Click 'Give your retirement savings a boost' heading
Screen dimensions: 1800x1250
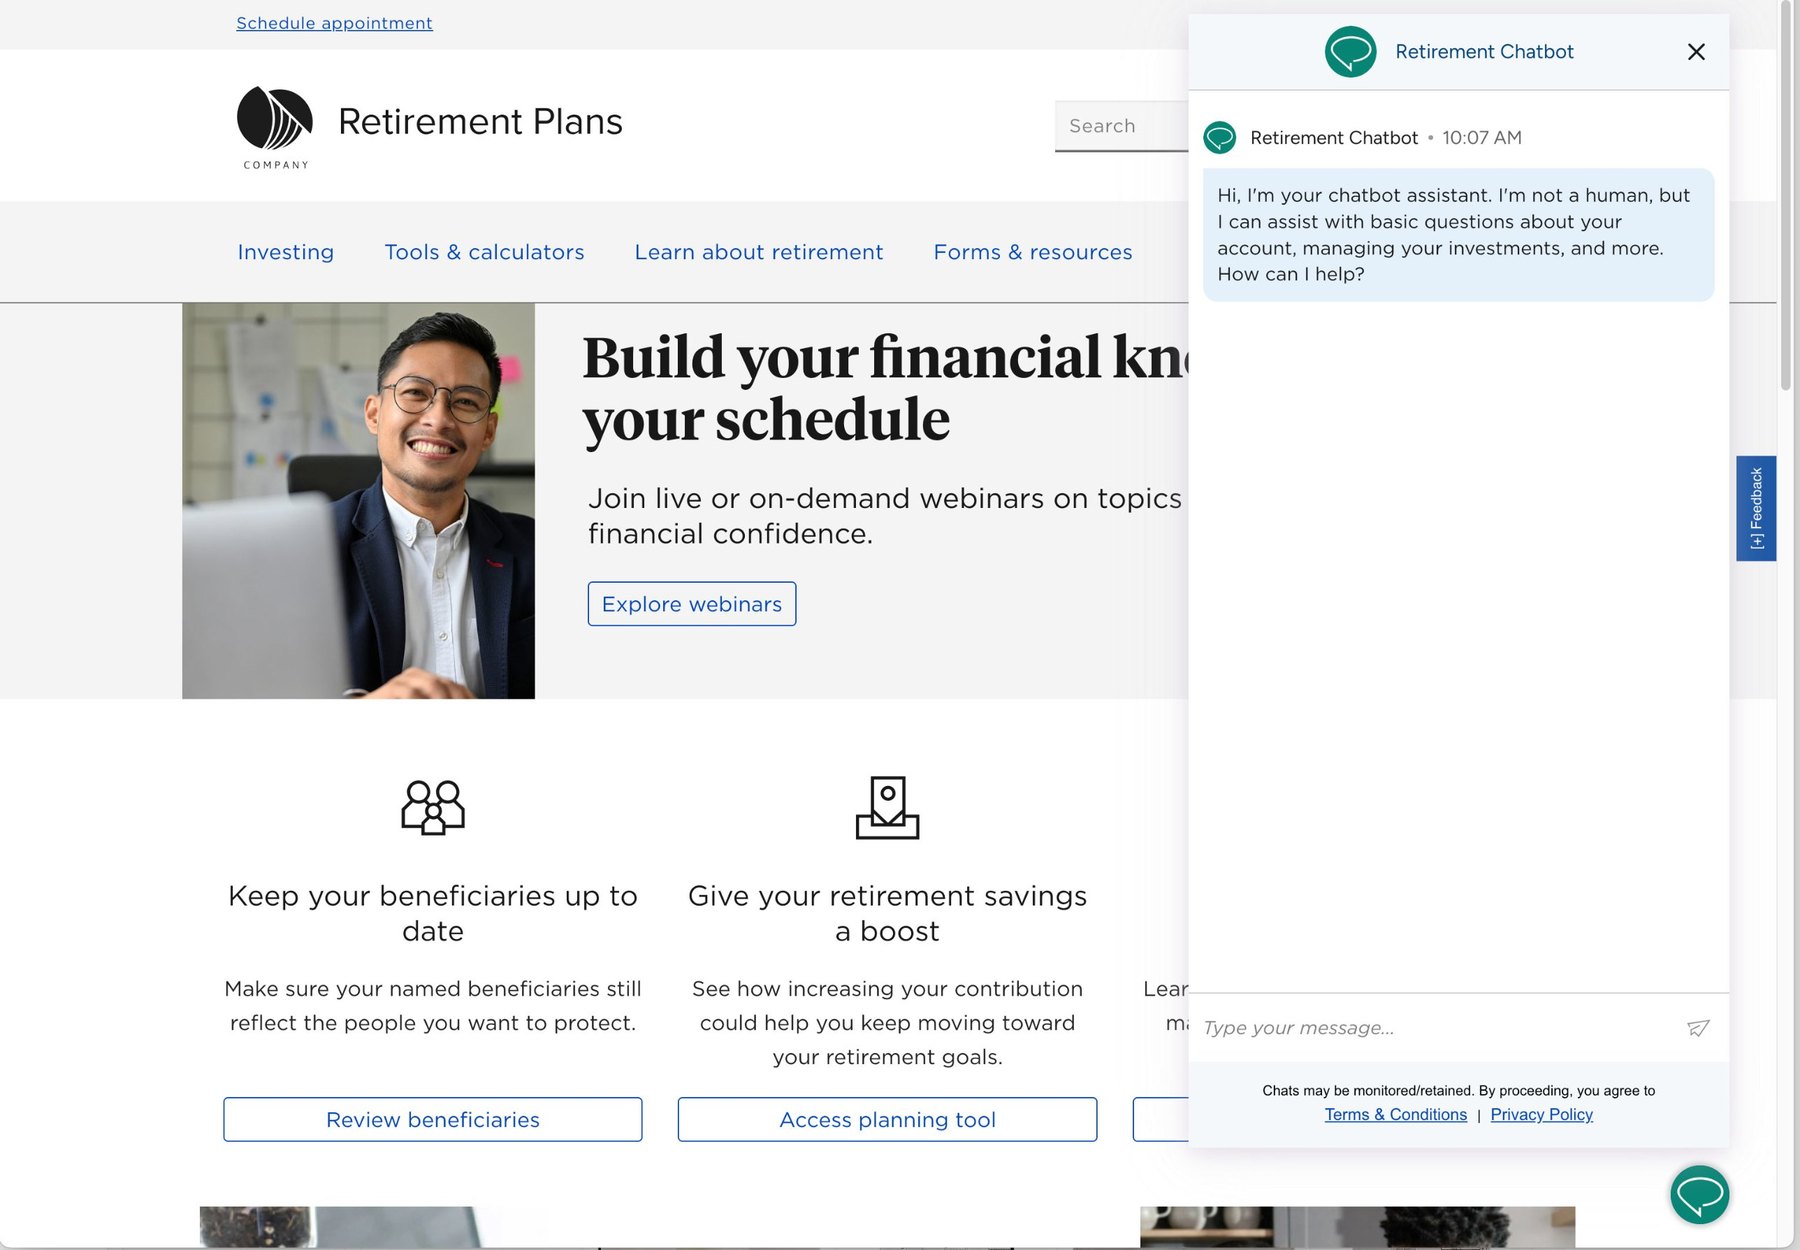click(x=887, y=913)
